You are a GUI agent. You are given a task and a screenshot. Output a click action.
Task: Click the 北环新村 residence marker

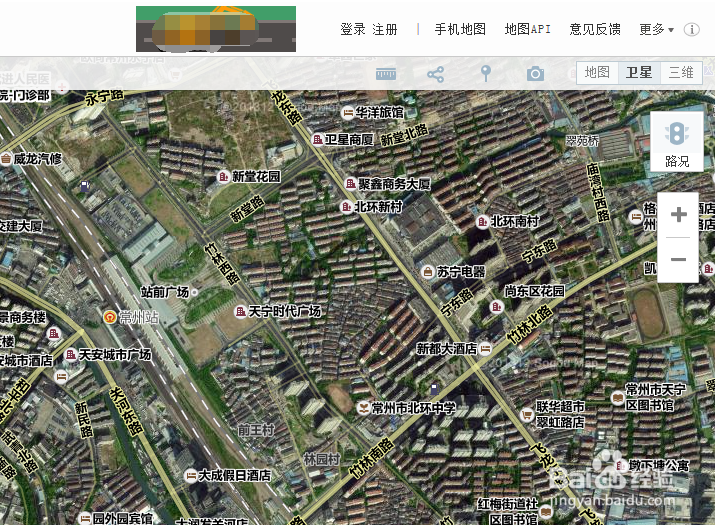[346, 207]
